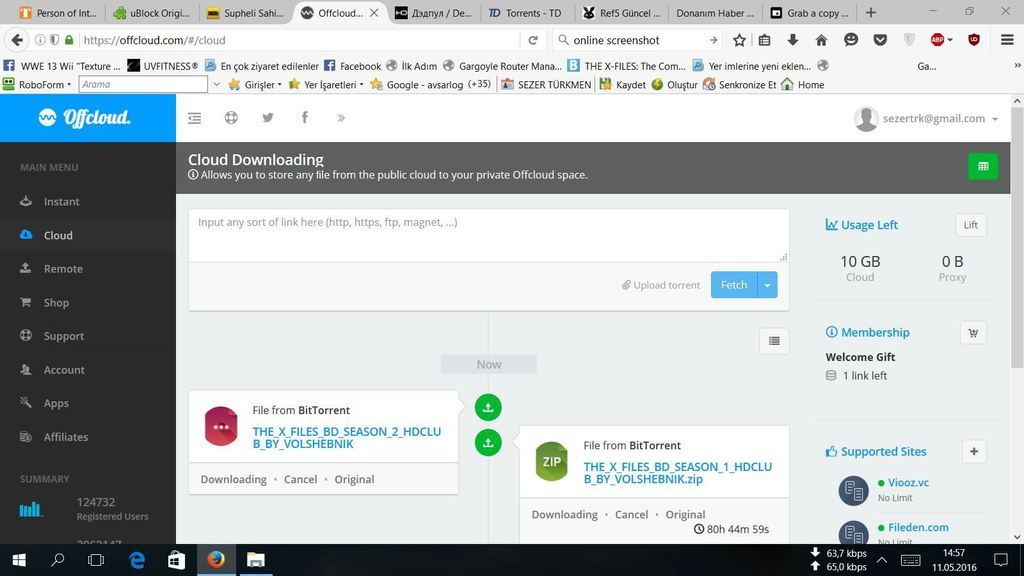Viewport: 1024px width, 576px height.
Task: Toggle the sidebar hamburger menu icon
Action: pos(195,118)
